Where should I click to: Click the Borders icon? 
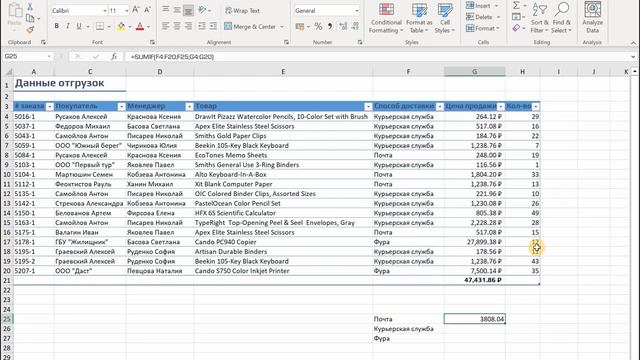[100, 26]
